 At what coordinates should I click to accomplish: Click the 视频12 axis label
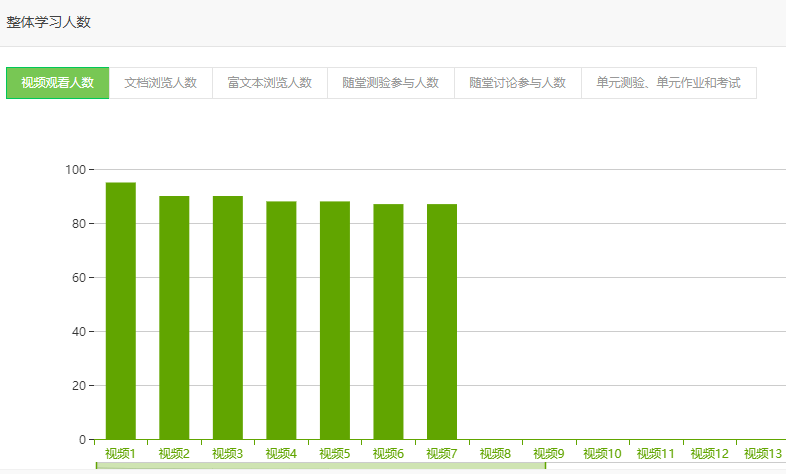tap(709, 454)
